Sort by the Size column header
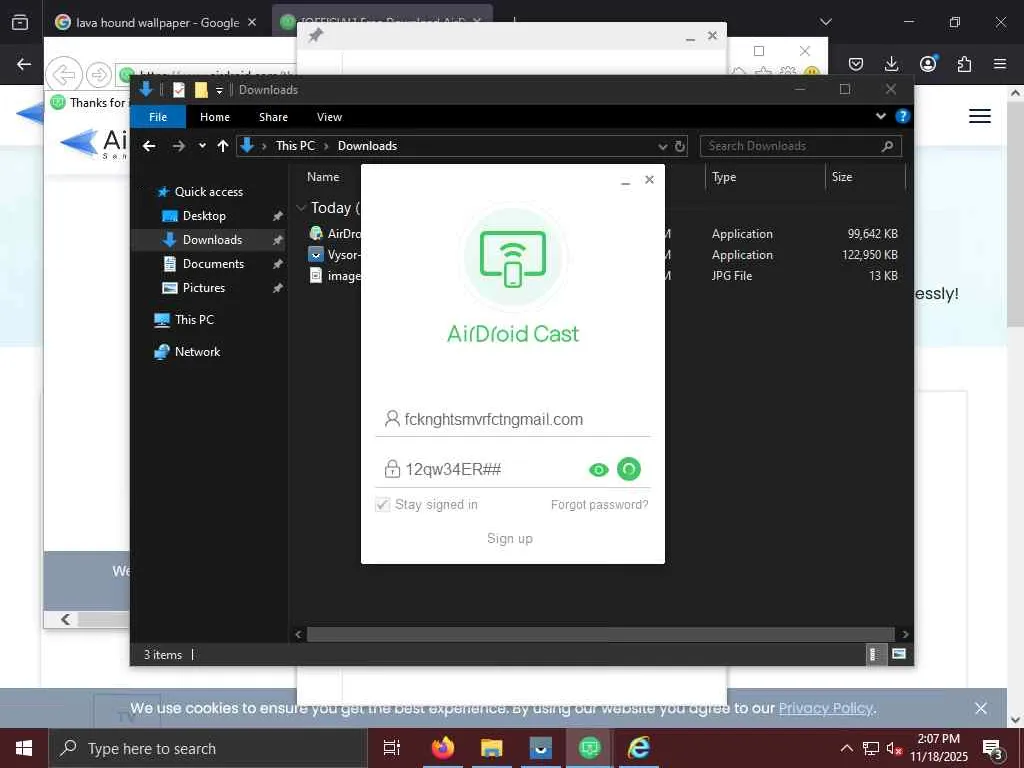 pos(842,177)
